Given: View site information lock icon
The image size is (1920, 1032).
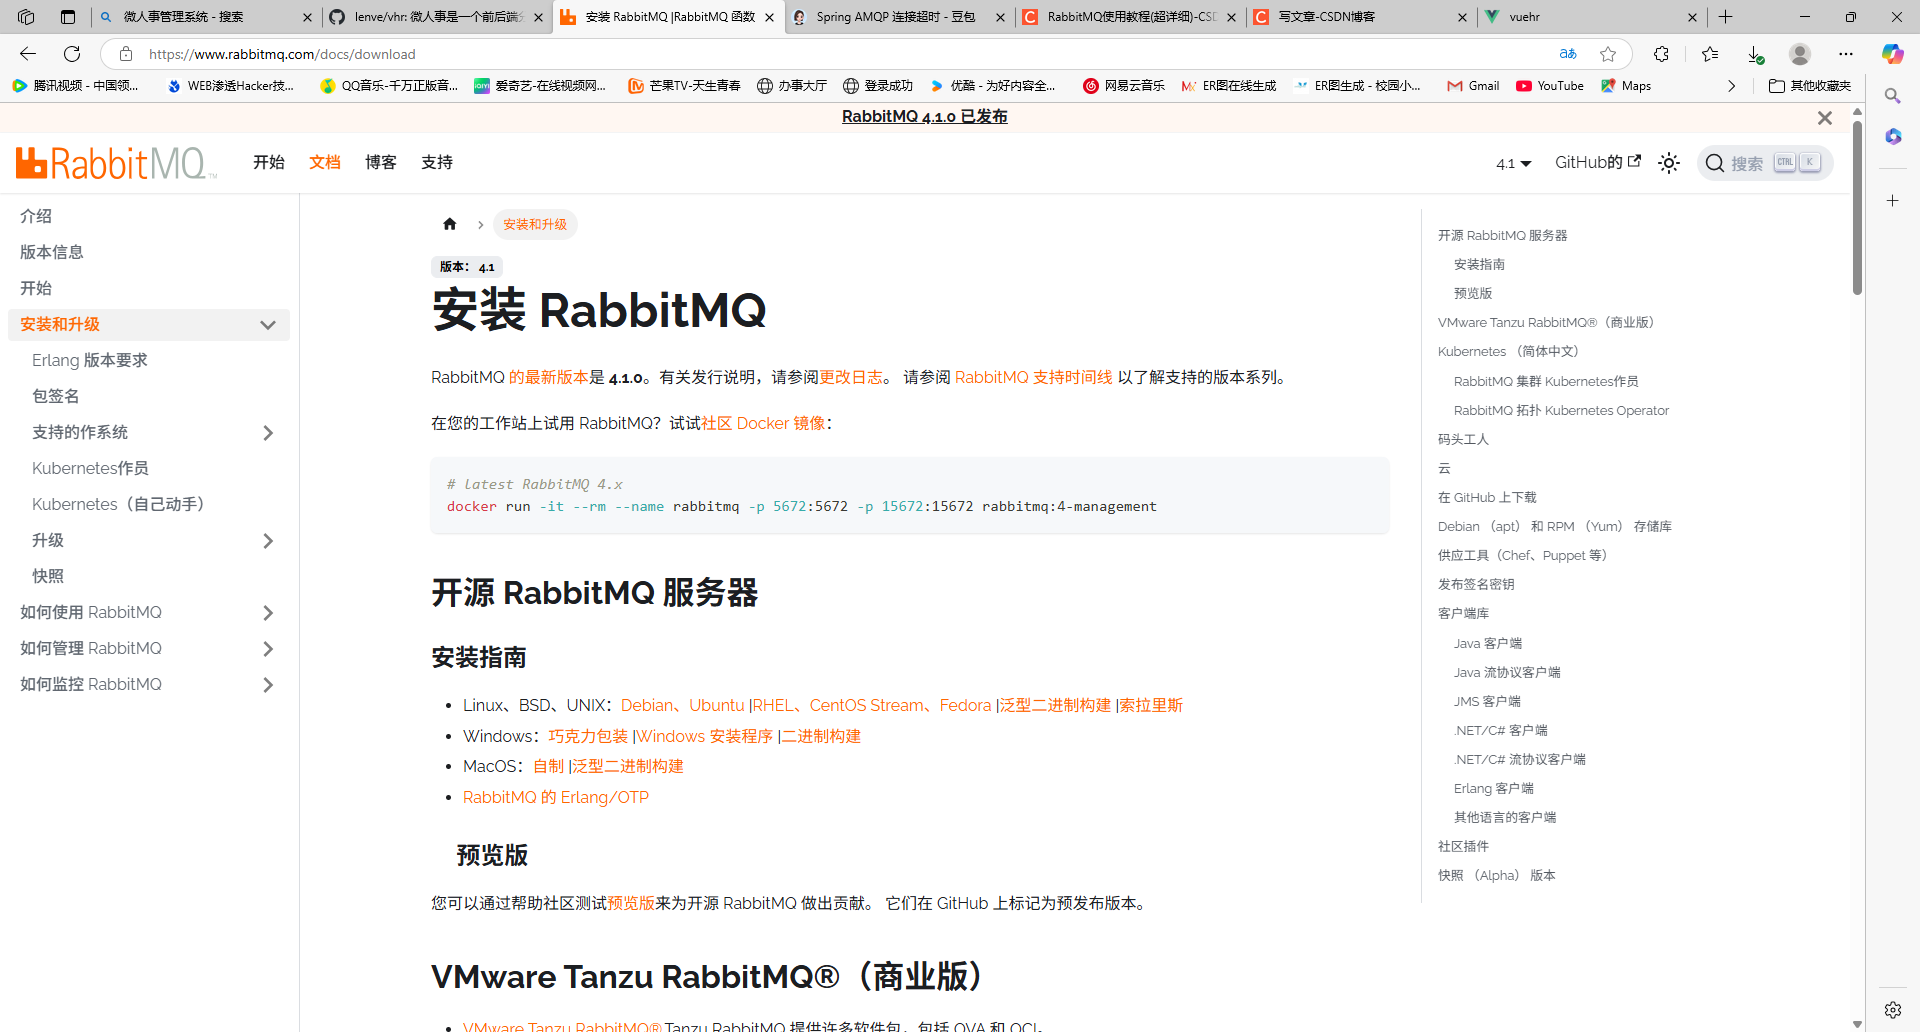Looking at the screenshot, I should point(126,54).
